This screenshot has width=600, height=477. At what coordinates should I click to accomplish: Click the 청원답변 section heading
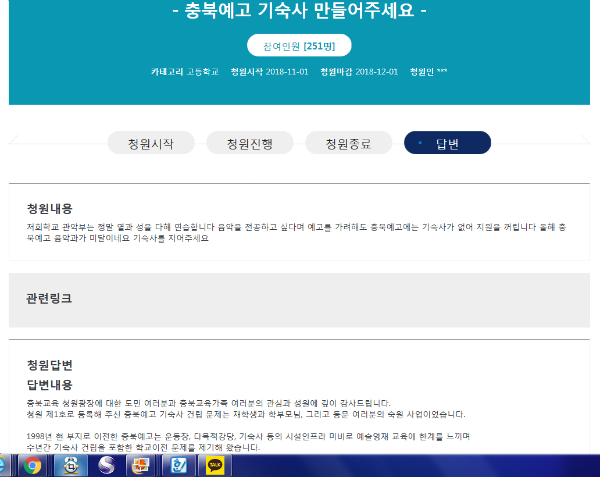coord(50,364)
